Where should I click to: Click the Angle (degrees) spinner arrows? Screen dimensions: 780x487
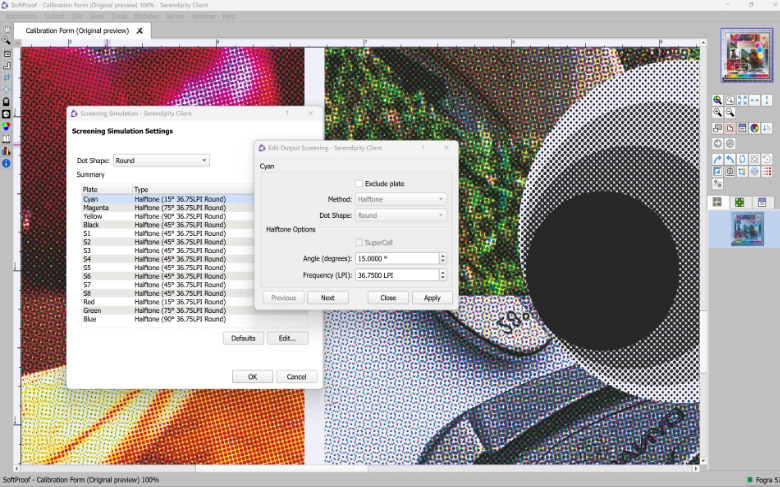point(443,258)
